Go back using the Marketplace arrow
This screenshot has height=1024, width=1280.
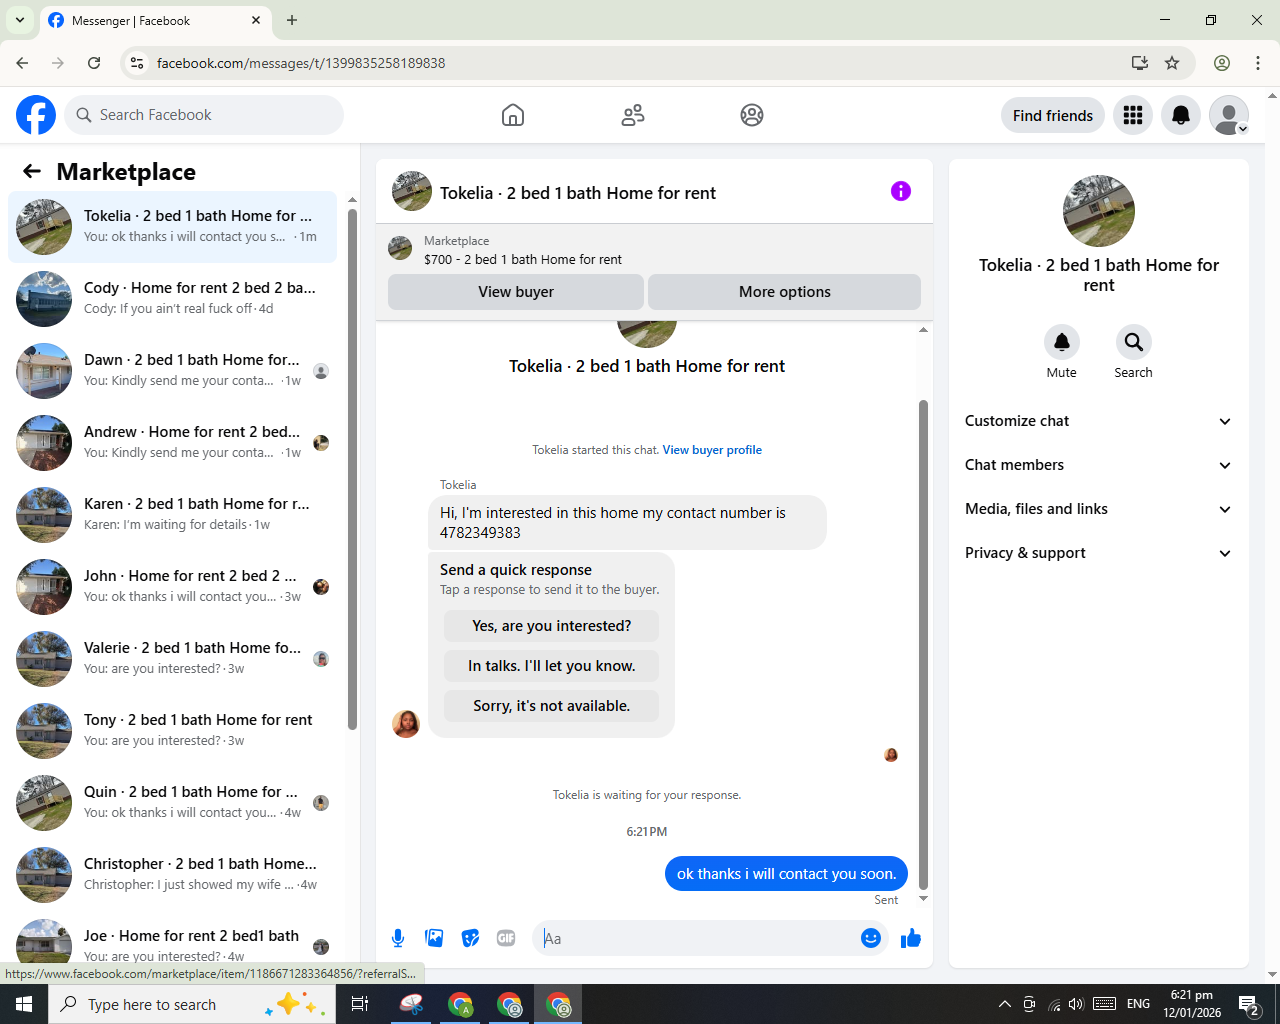(32, 172)
